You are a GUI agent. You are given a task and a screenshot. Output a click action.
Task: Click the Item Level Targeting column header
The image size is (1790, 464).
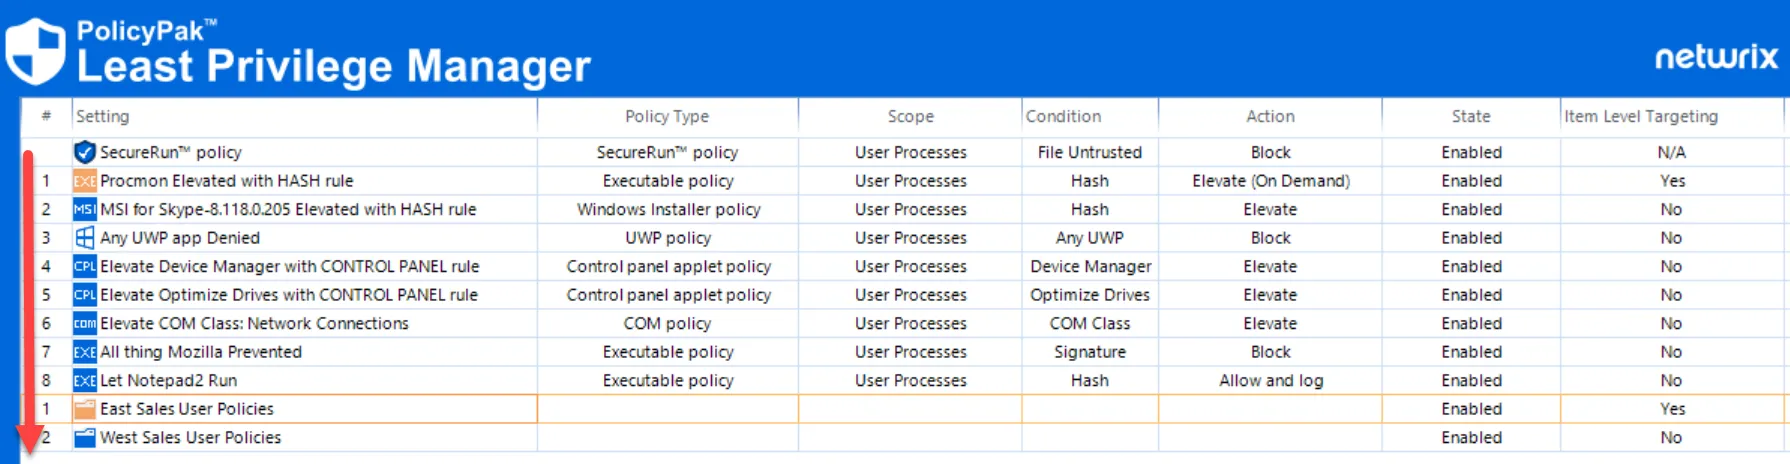[1641, 116]
